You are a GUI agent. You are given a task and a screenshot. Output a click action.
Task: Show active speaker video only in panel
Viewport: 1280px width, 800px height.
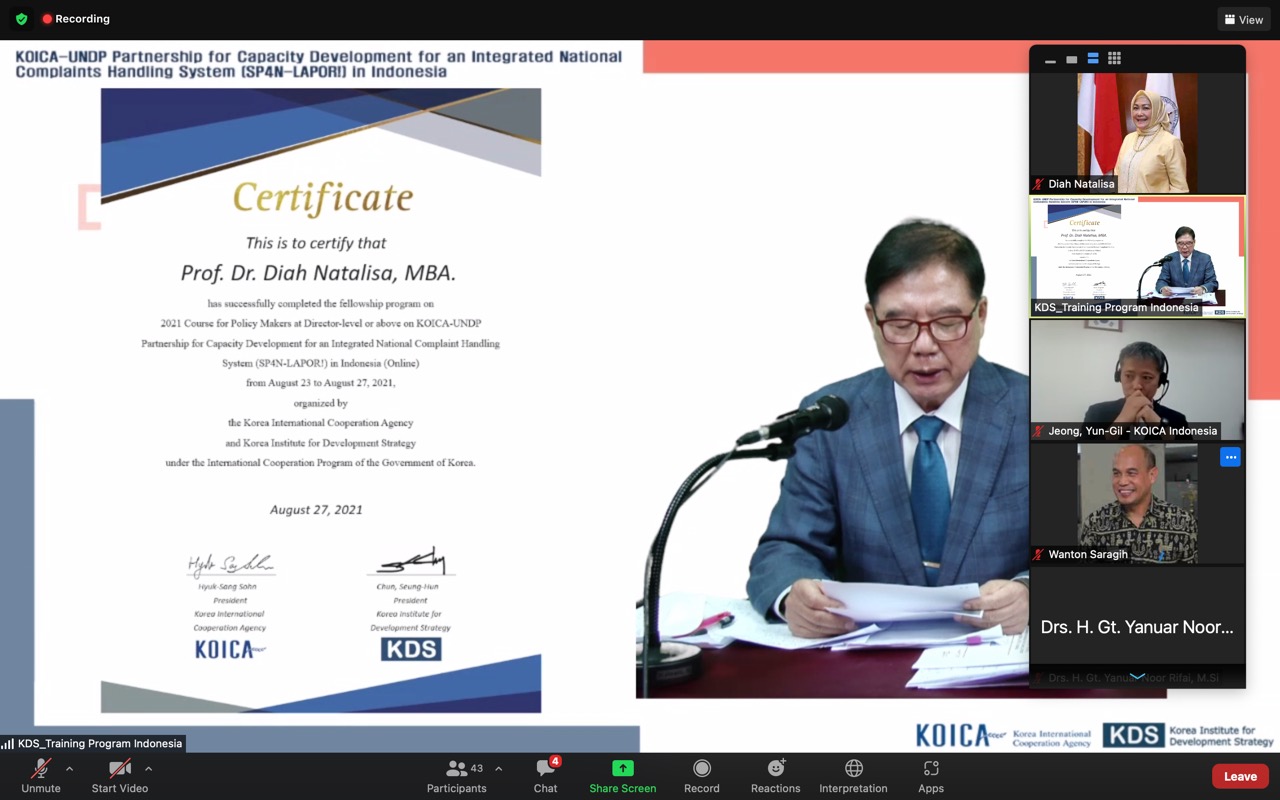point(1072,59)
